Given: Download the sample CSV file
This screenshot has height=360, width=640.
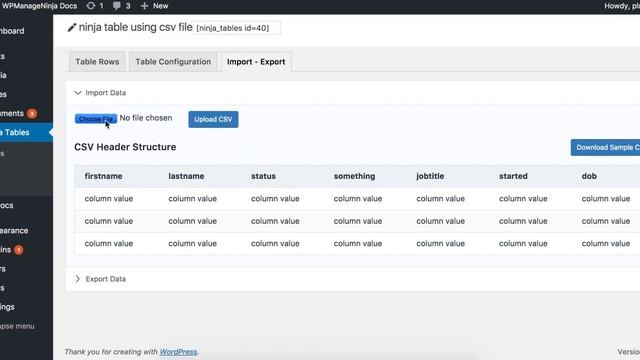Looking at the screenshot, I should [x=605, y=147].
